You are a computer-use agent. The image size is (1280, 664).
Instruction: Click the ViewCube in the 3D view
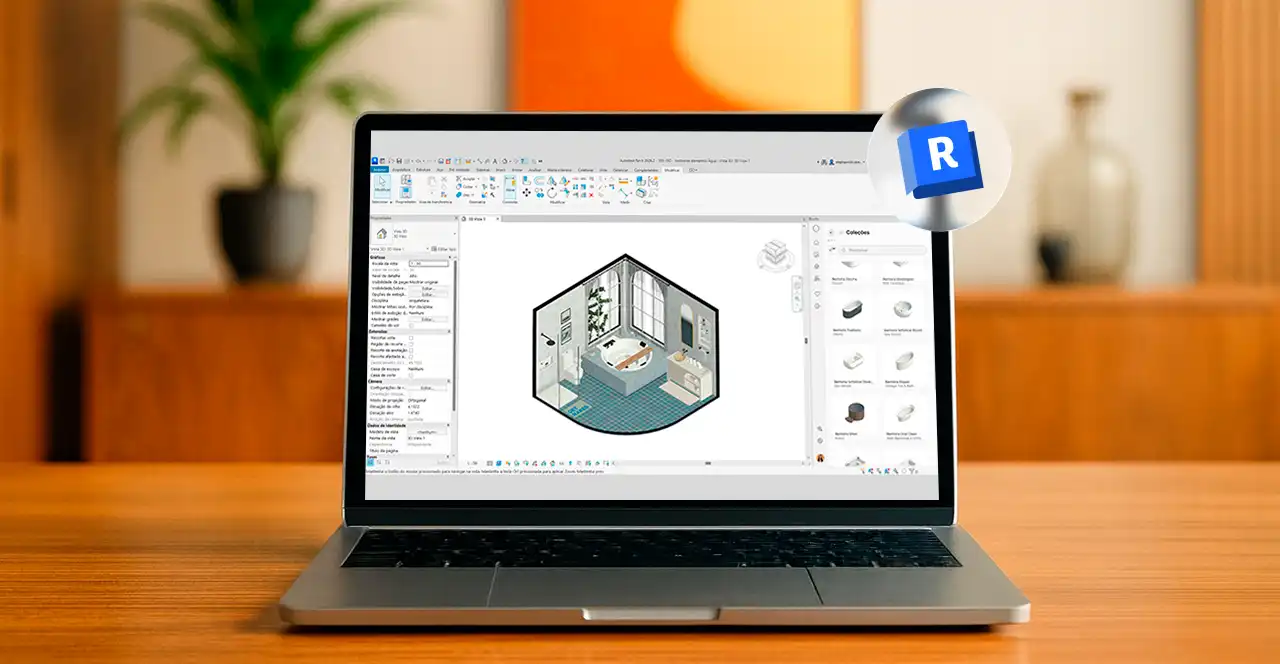[x=771, y=256]
